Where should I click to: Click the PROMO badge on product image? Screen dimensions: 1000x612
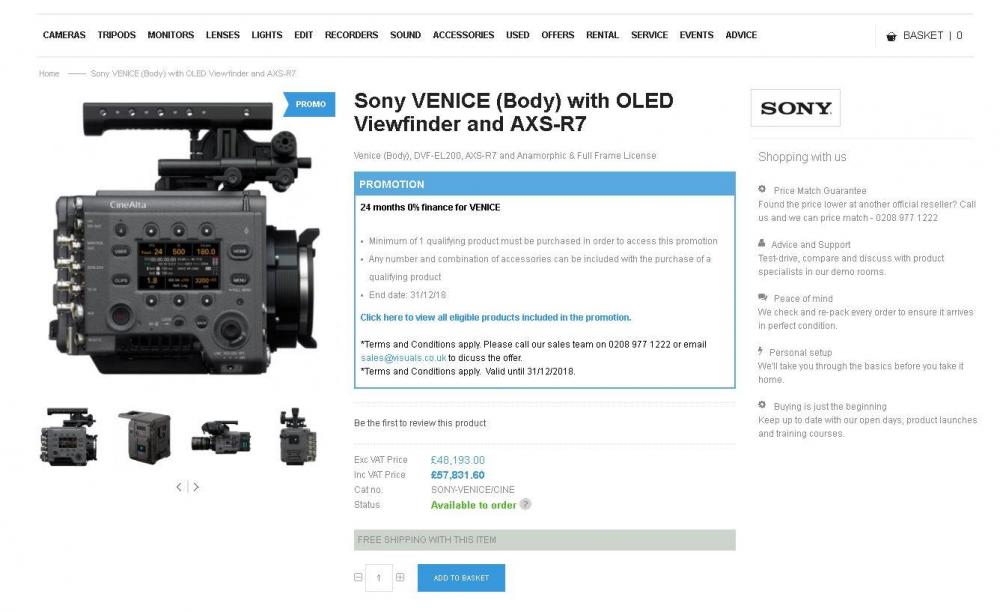[307, 104]
